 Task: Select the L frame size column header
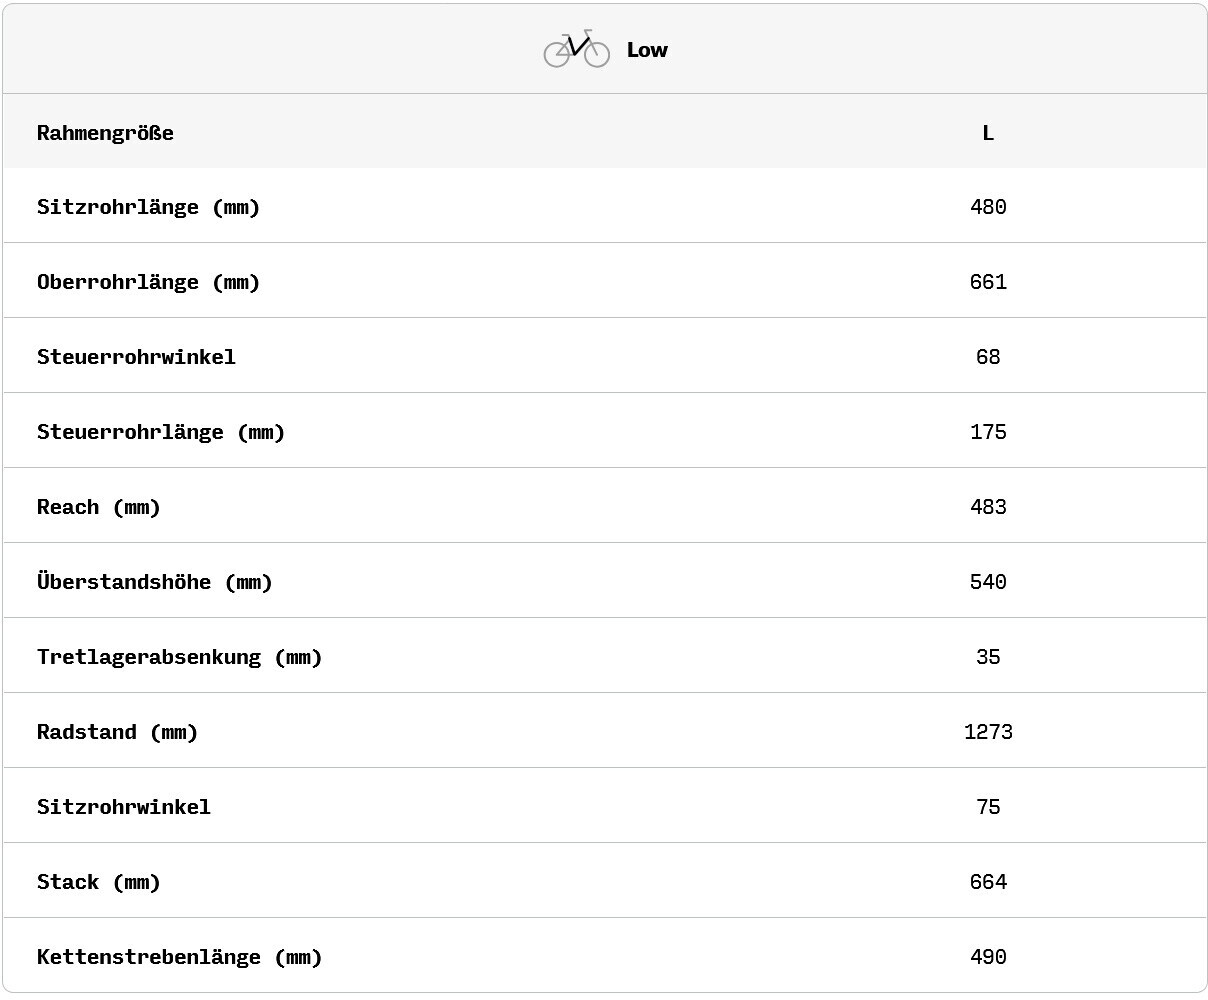coord(988,133)
